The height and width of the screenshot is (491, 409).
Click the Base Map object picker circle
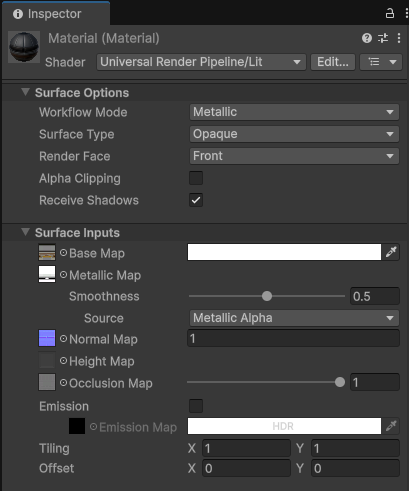click(63, 253)
